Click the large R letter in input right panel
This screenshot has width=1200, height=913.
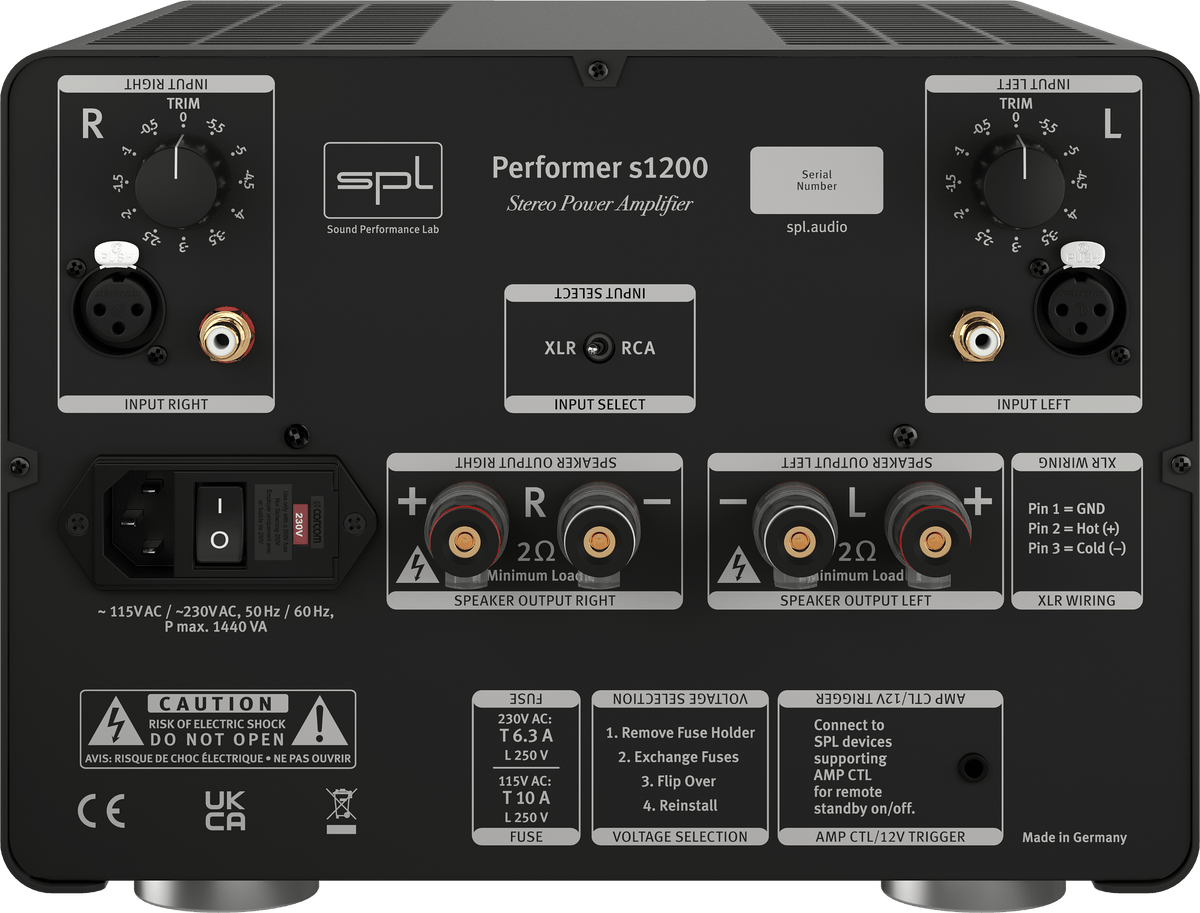pos(92,124)
